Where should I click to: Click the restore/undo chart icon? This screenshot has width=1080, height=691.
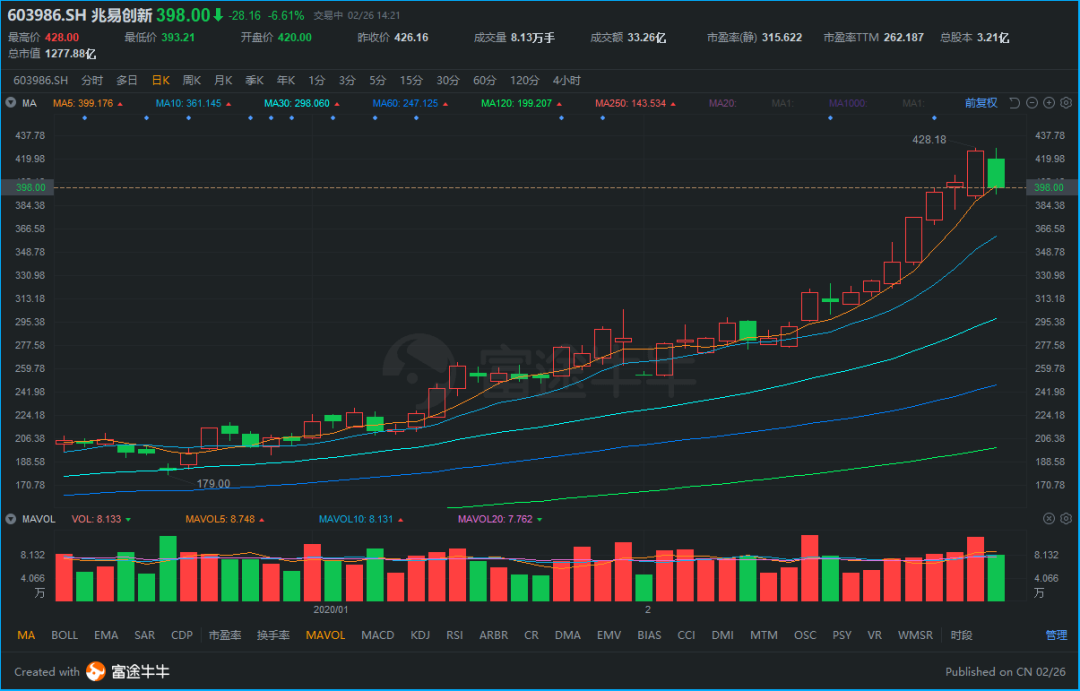point(1014,102)
